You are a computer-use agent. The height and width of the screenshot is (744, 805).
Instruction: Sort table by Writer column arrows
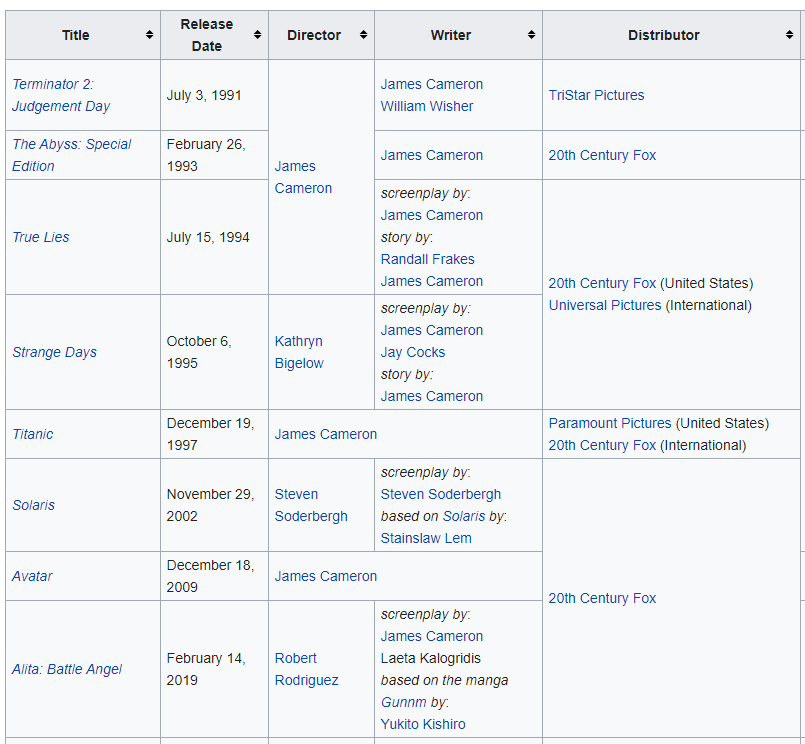click(x=531, y=35)
